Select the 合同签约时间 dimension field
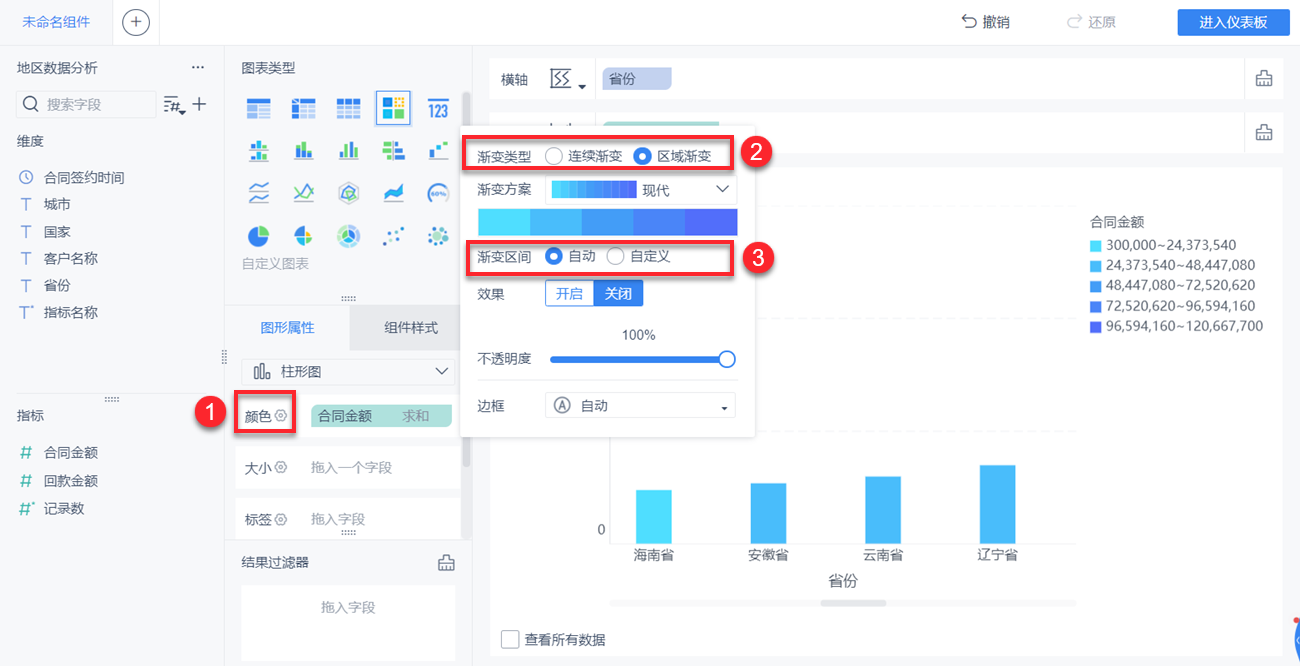 pos(84,177)
